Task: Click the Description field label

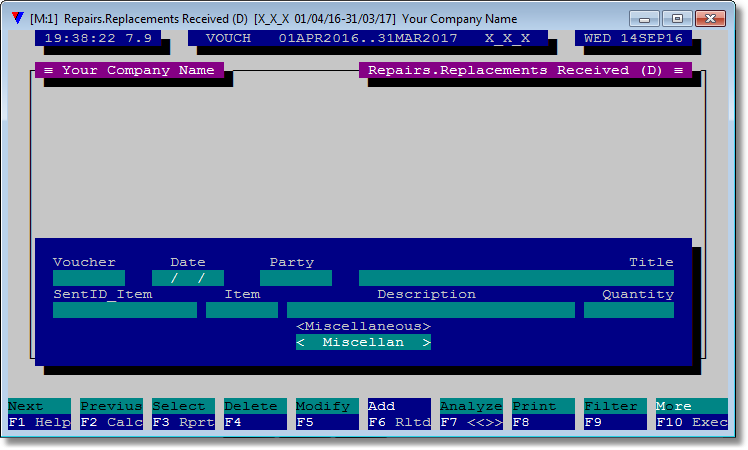Action: (426, 294)
